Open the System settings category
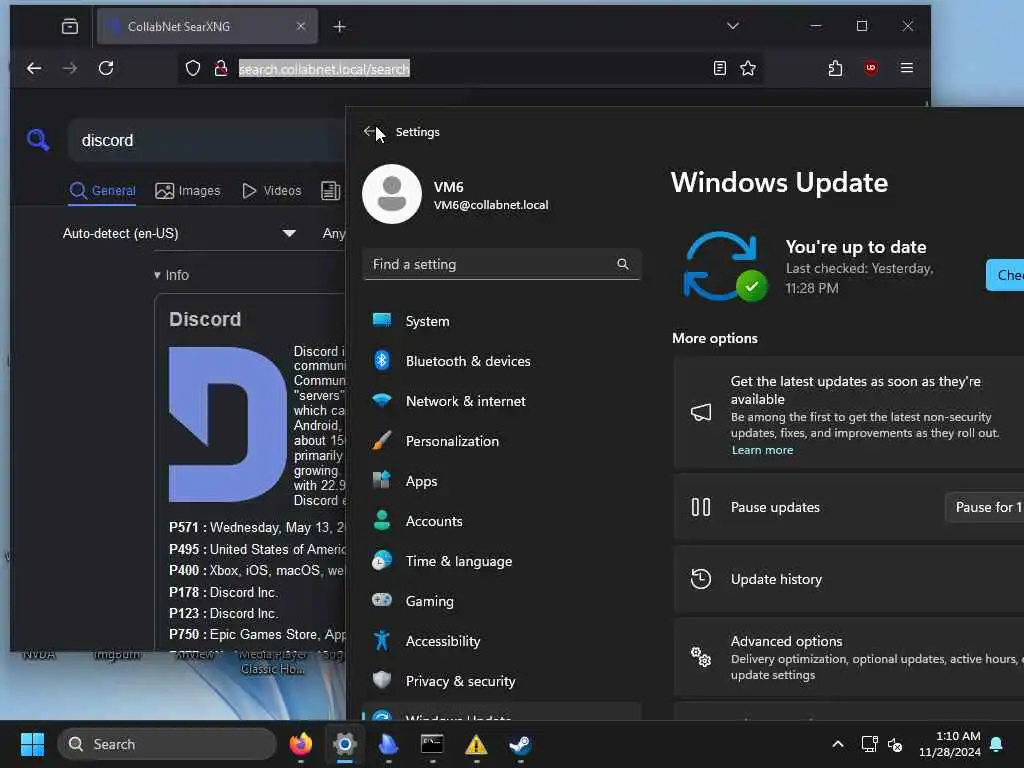Viewport: 1024px width, 768px height. tap(502, 321)
